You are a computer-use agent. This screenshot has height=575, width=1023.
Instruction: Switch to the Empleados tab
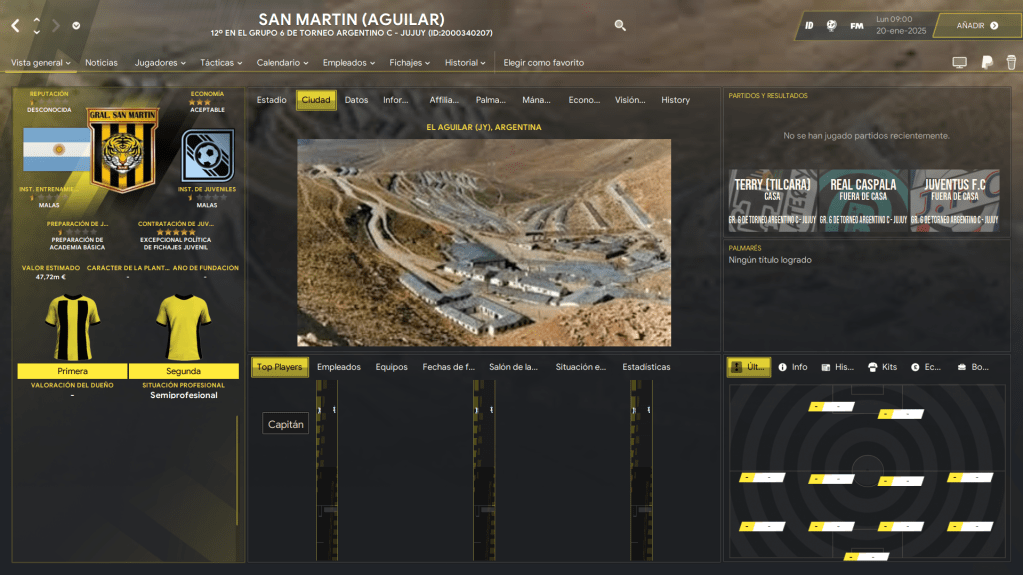[x=338, y=367]
